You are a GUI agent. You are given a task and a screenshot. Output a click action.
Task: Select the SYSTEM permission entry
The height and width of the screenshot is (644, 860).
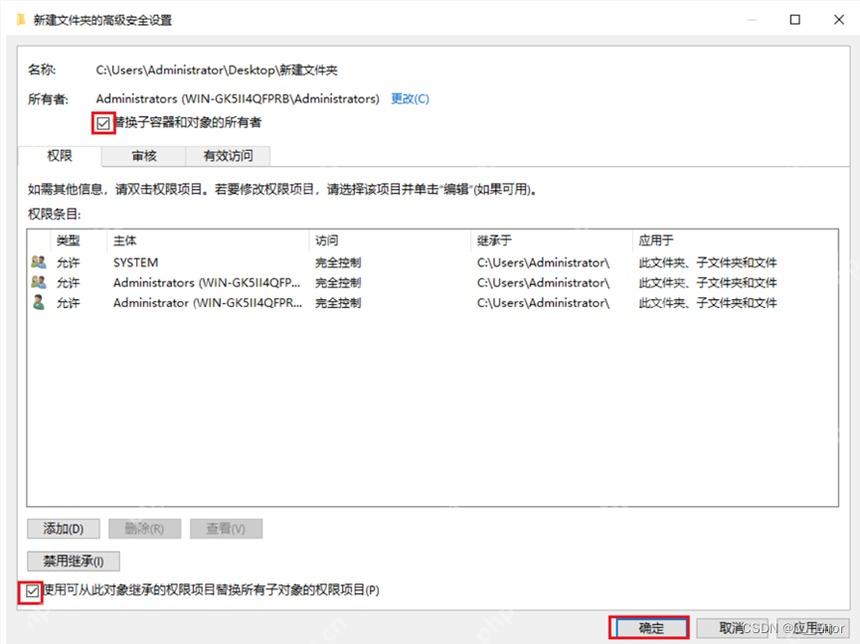432,262
